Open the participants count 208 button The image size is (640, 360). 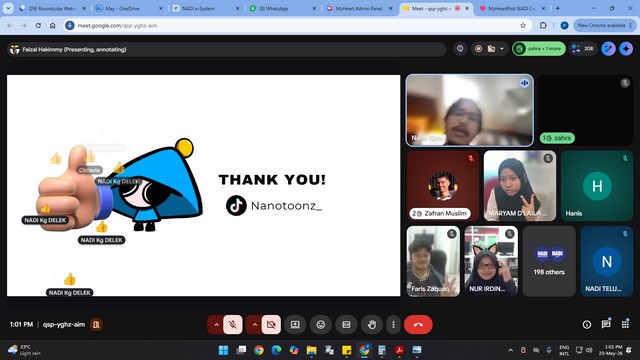click(583, 49)
